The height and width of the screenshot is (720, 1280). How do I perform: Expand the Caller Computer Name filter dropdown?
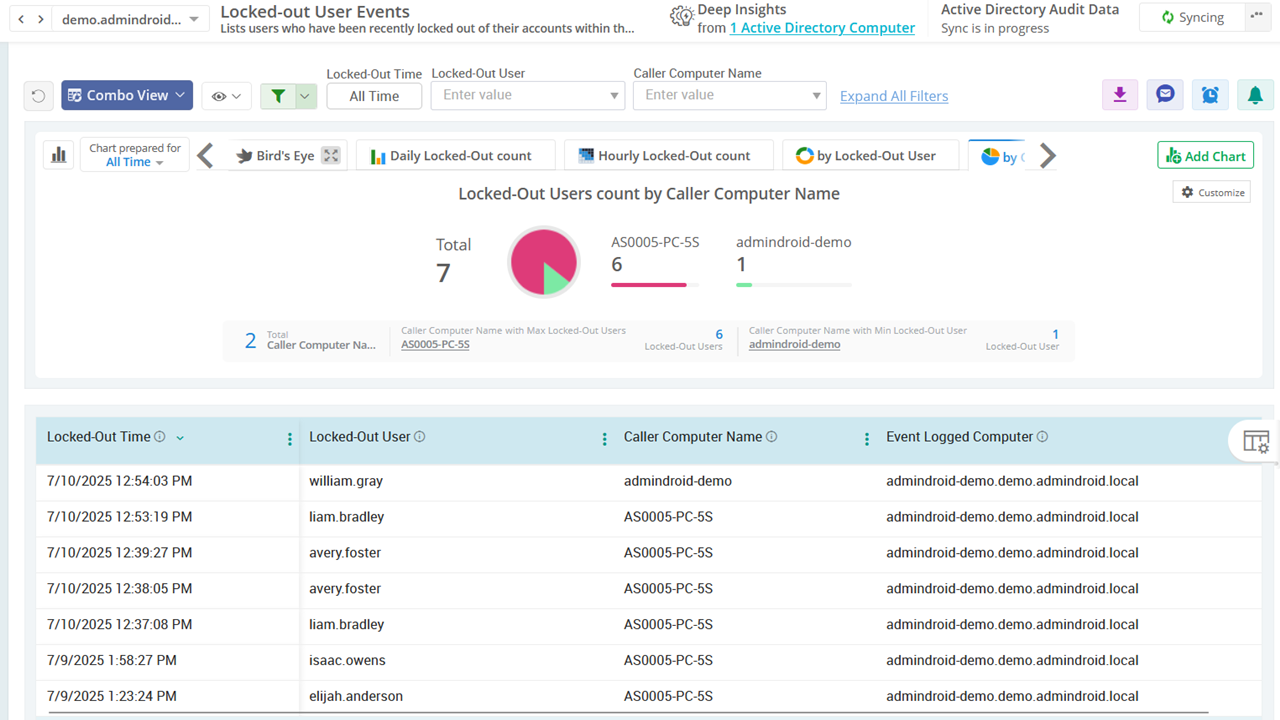817,96
